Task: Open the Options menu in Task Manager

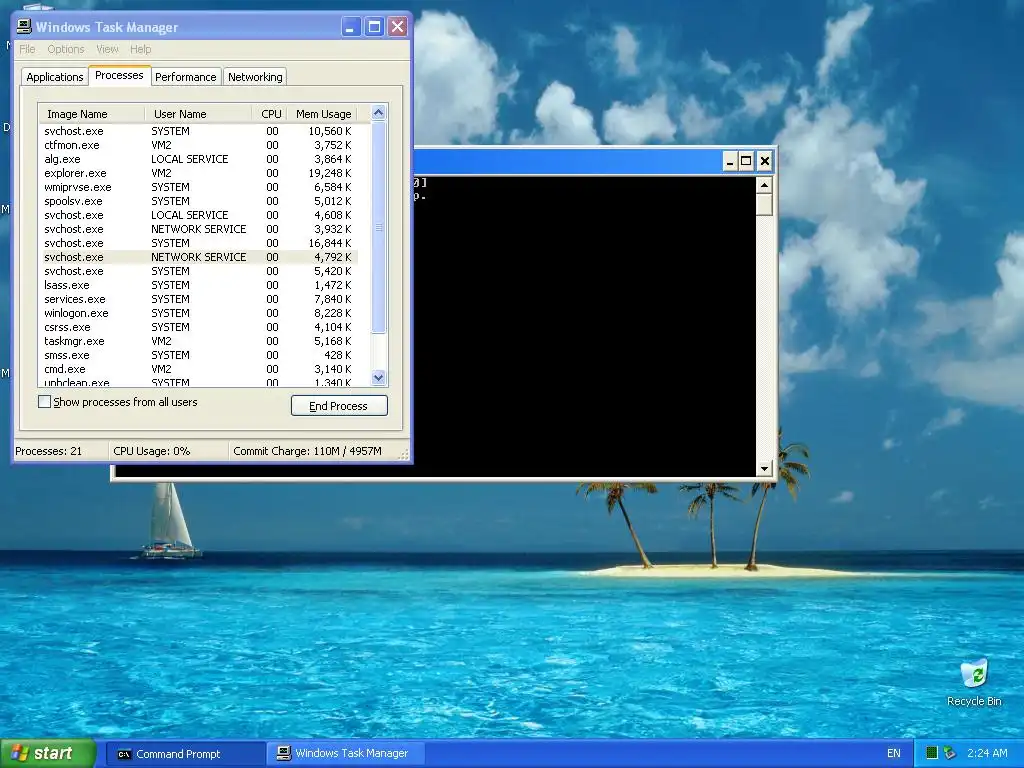Action: tap(65, 49)
